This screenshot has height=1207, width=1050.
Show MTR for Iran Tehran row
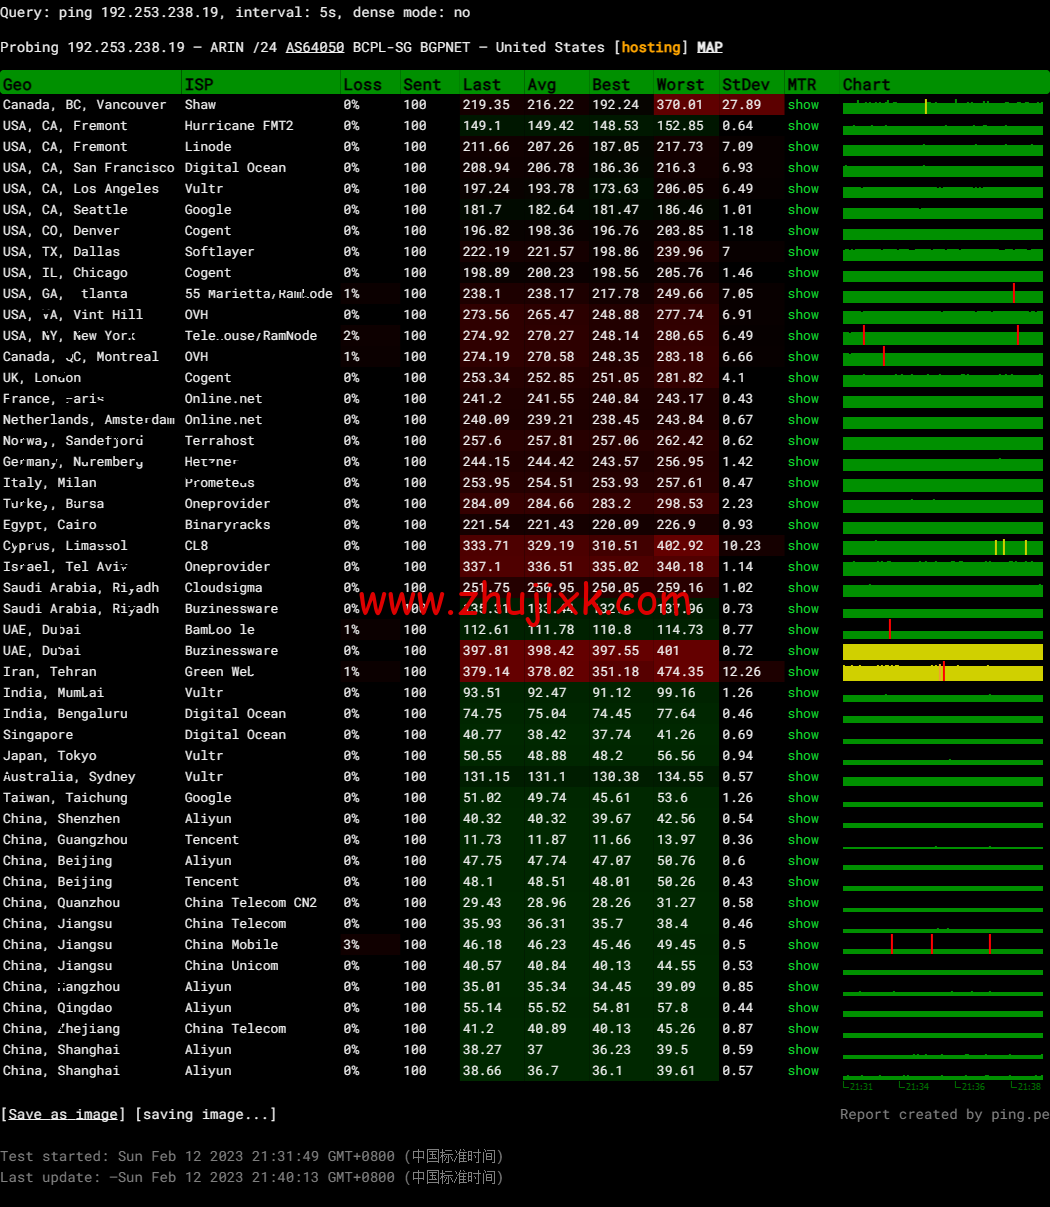[x=802, y=672]
